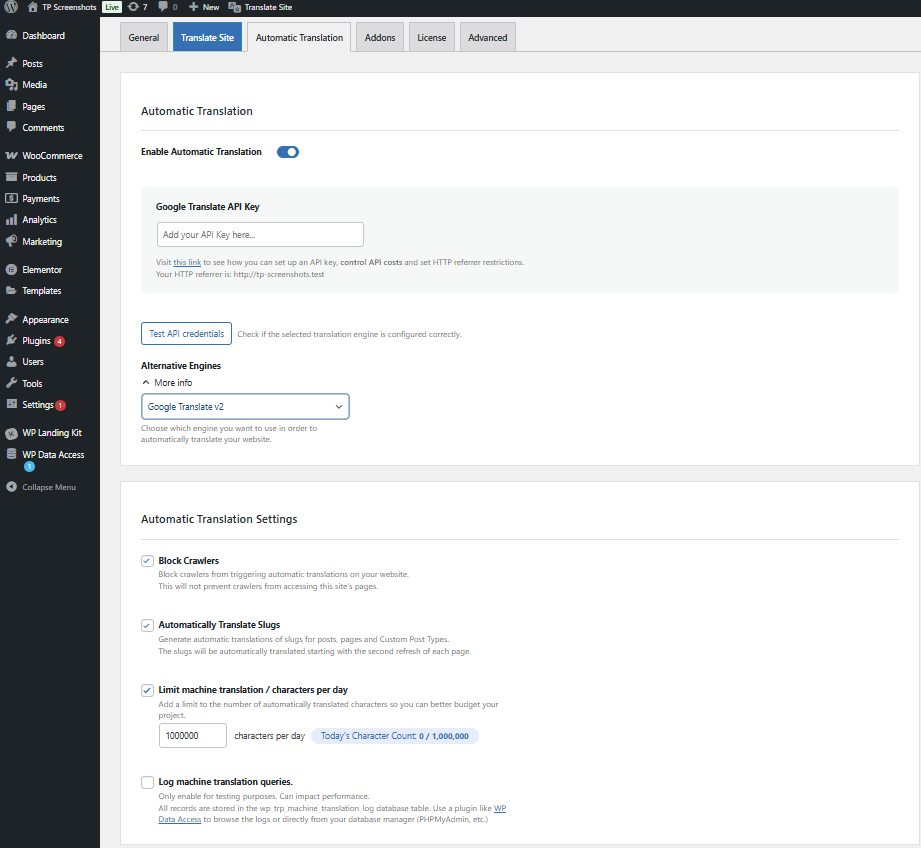Open the Media library icon

tap(11, 85)
